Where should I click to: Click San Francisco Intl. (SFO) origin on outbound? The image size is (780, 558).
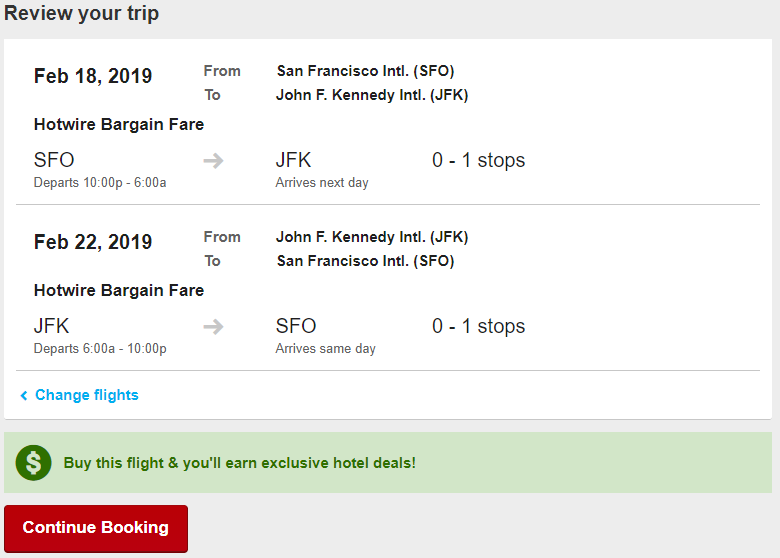click(x=366, y=71)
